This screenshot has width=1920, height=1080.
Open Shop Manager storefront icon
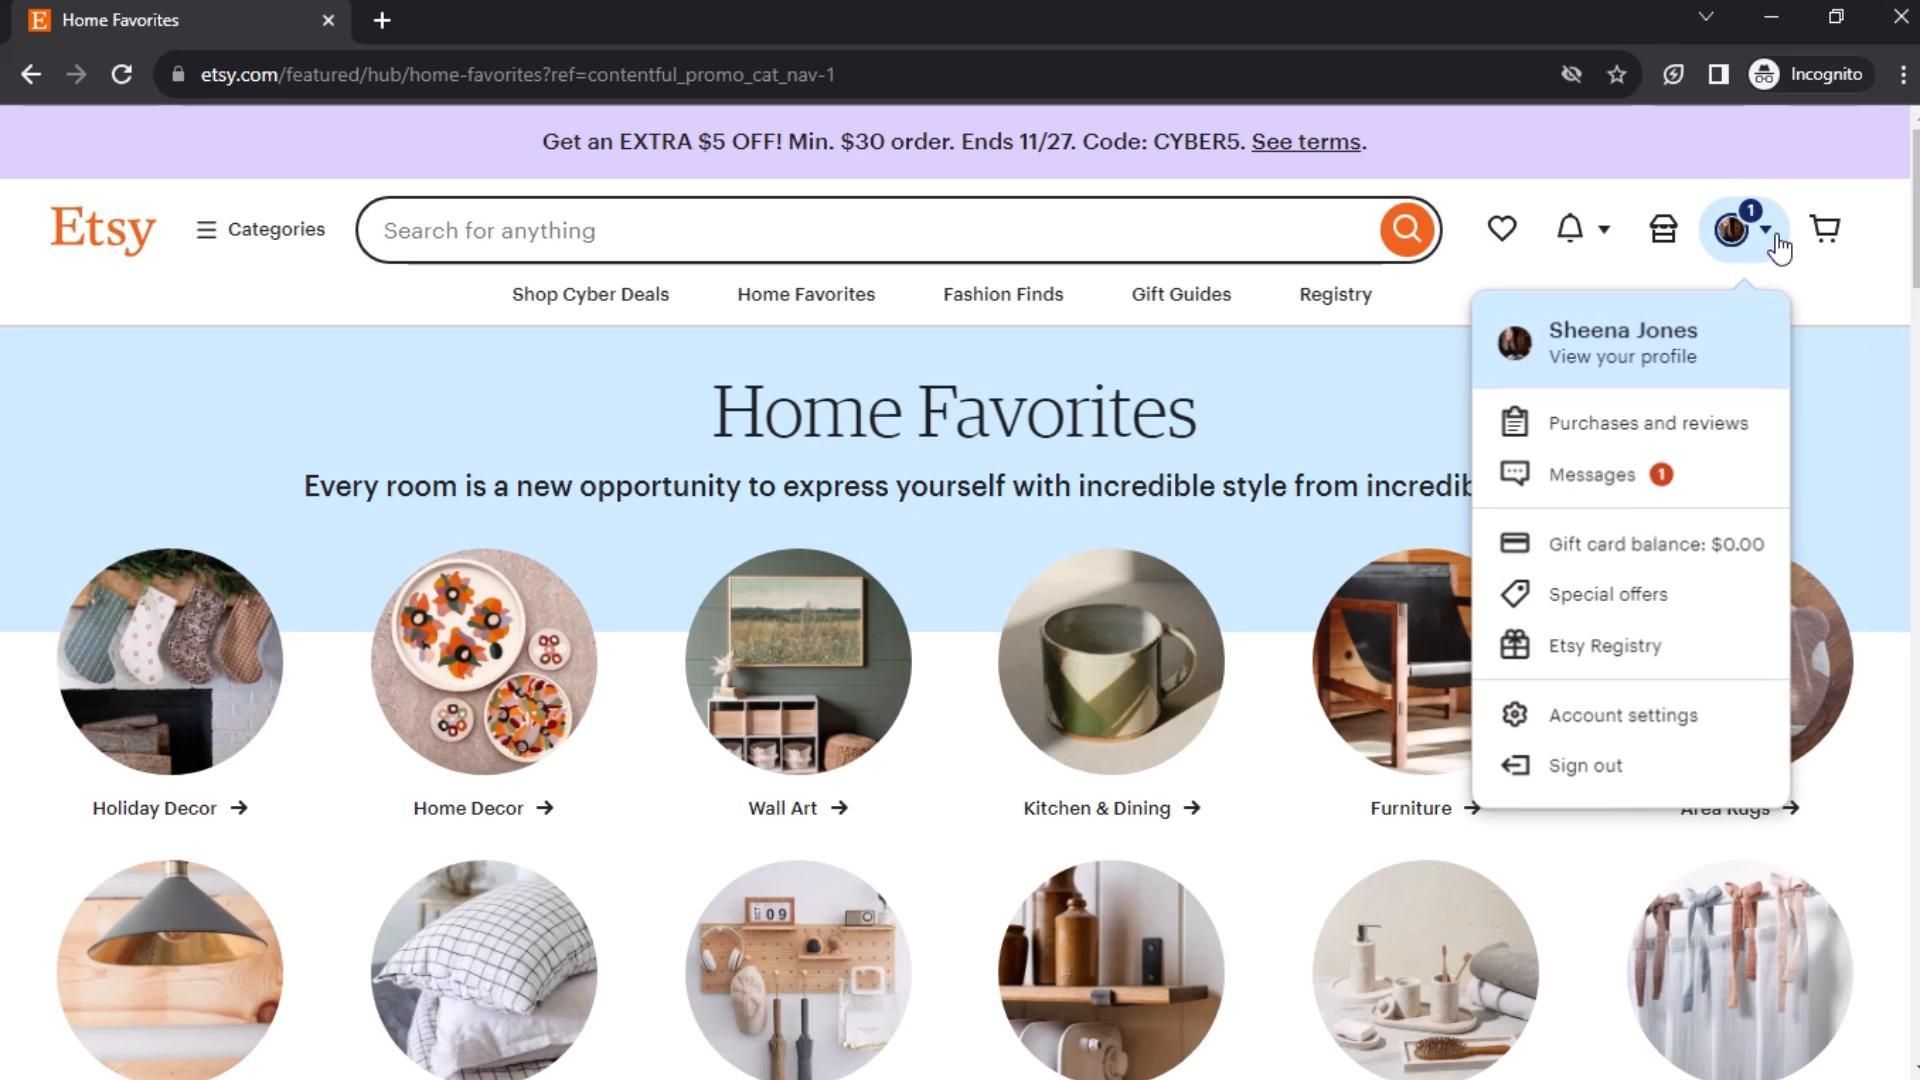click(1663, 229)
